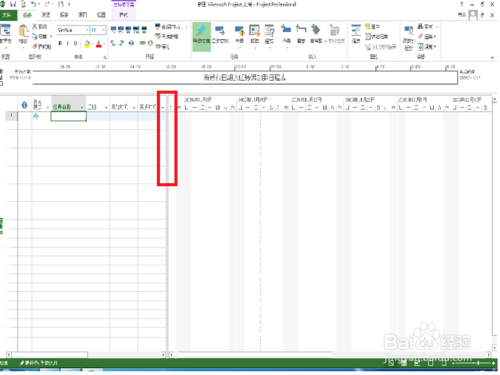Mark task 50% complete
Screen dimensions: 500x375
(x=129, y=30)
